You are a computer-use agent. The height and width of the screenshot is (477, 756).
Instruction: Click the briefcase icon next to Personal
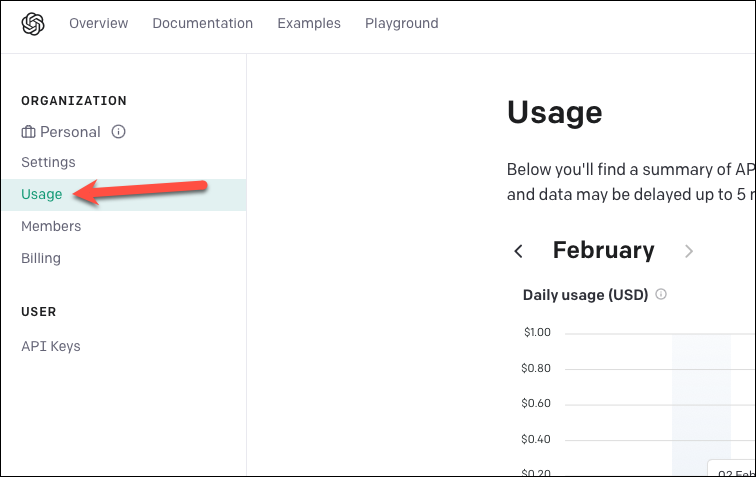[x=28, y=132]
